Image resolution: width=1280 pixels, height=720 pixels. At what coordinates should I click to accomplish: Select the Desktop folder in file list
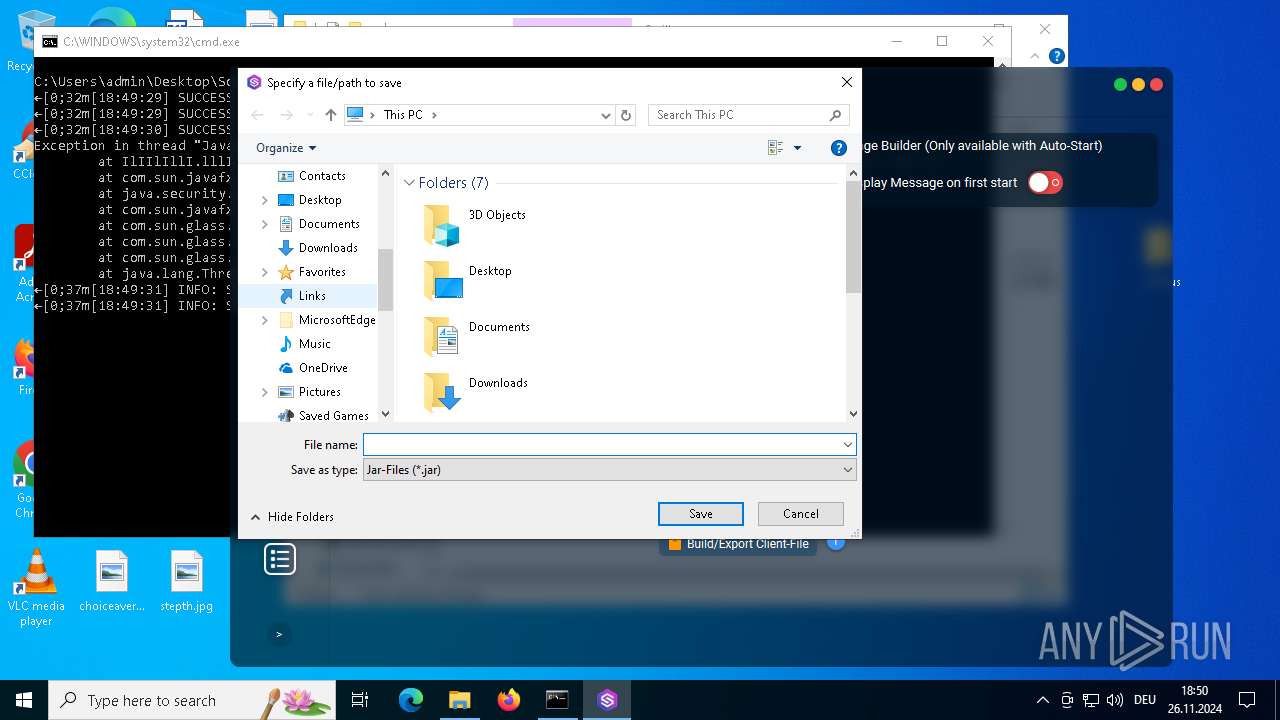(x=490, y=271)
